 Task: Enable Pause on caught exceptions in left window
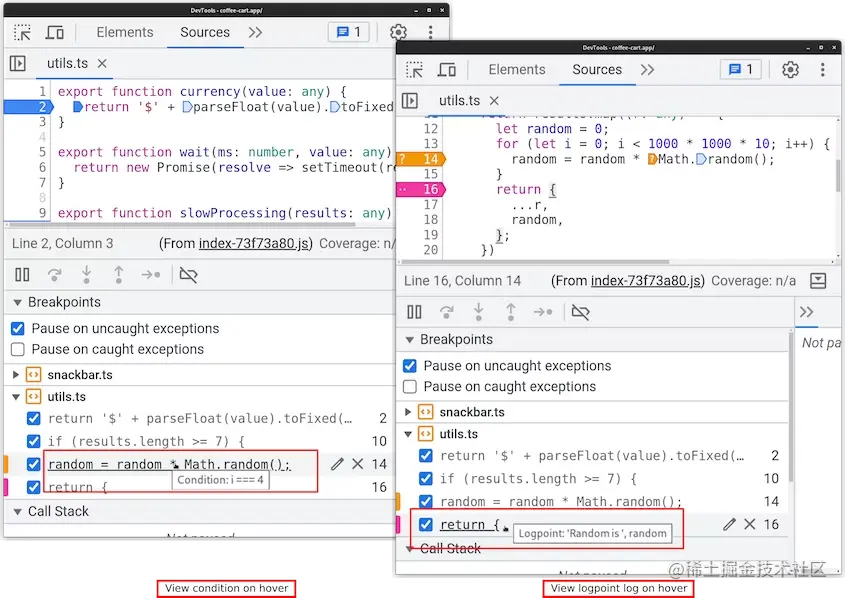pos(18,350)
